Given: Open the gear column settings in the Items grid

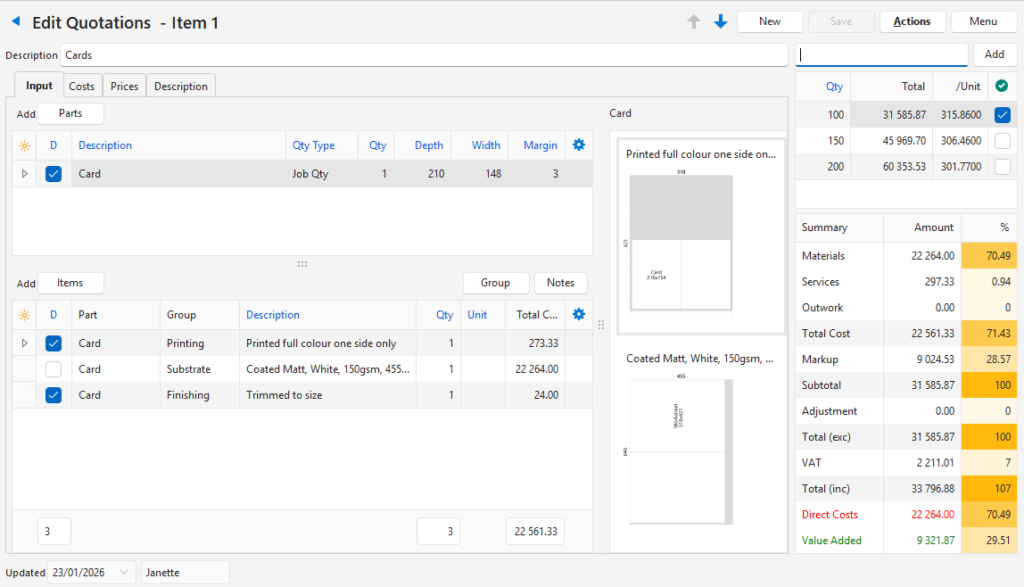Looking at the screenshot, I should pyautogui.click(x=578, y=314).
